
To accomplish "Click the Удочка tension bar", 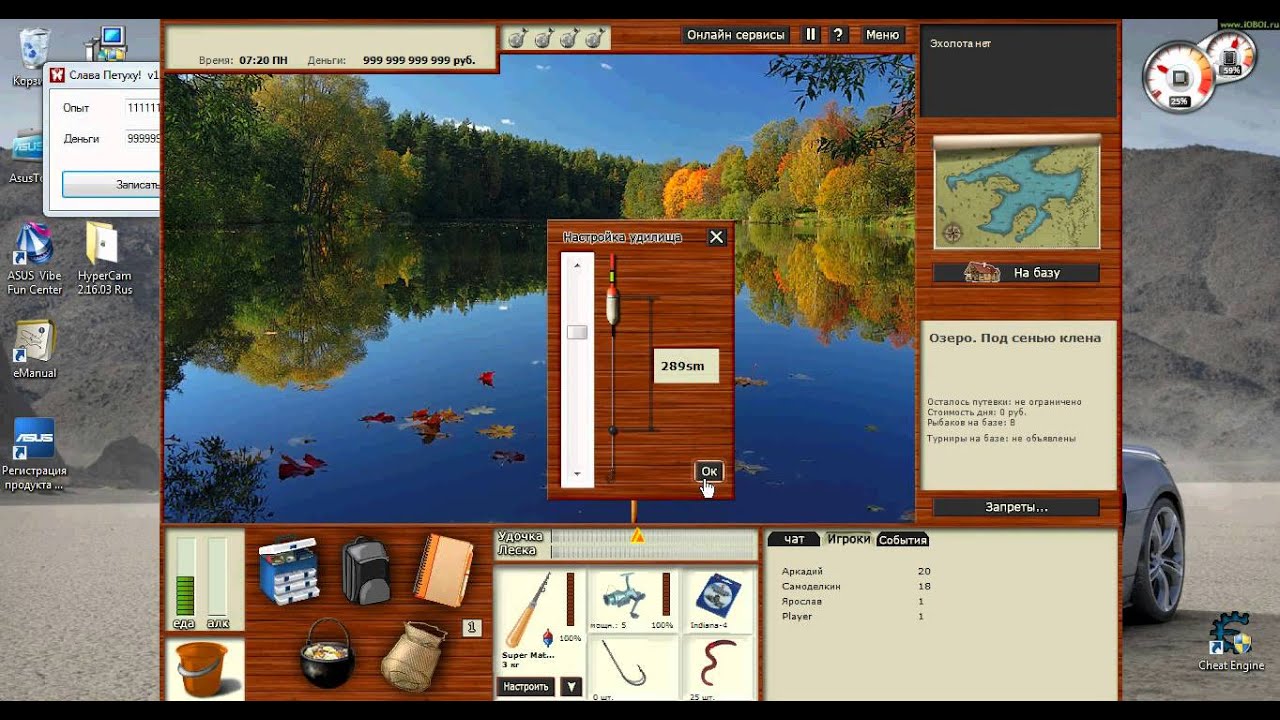I will pos(653,537).
